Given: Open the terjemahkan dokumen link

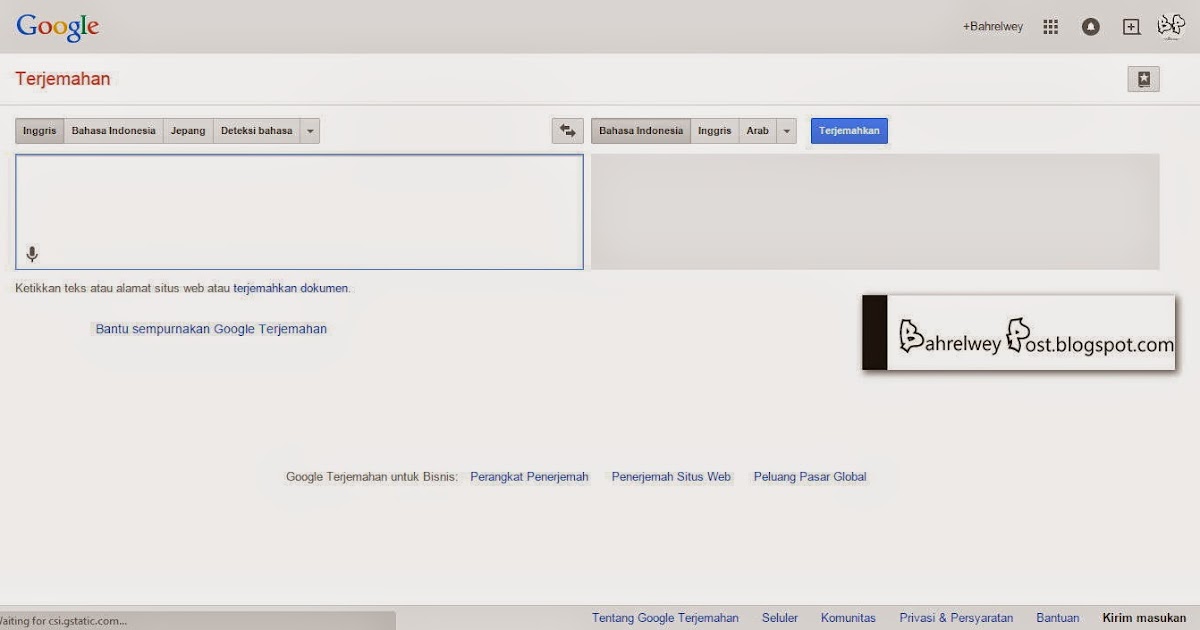Looking at the screenshot, I should (x=291, y=288).
